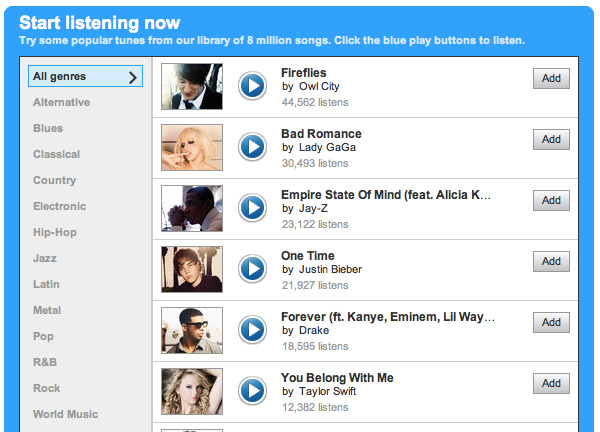Click Add button next to Bad Romance
Image resolution: width=600 pixels, height=432 pixels.
point(551,140)
